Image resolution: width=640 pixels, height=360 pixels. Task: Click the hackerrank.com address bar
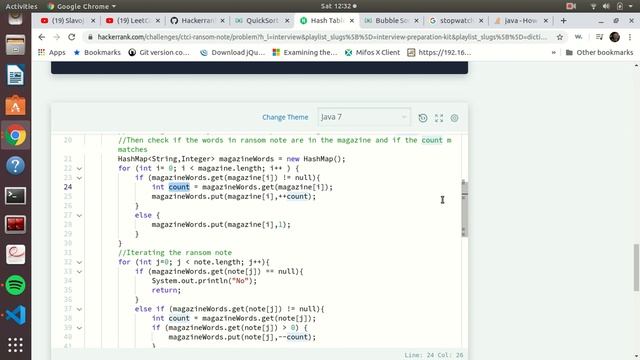[x=322, y=37]
